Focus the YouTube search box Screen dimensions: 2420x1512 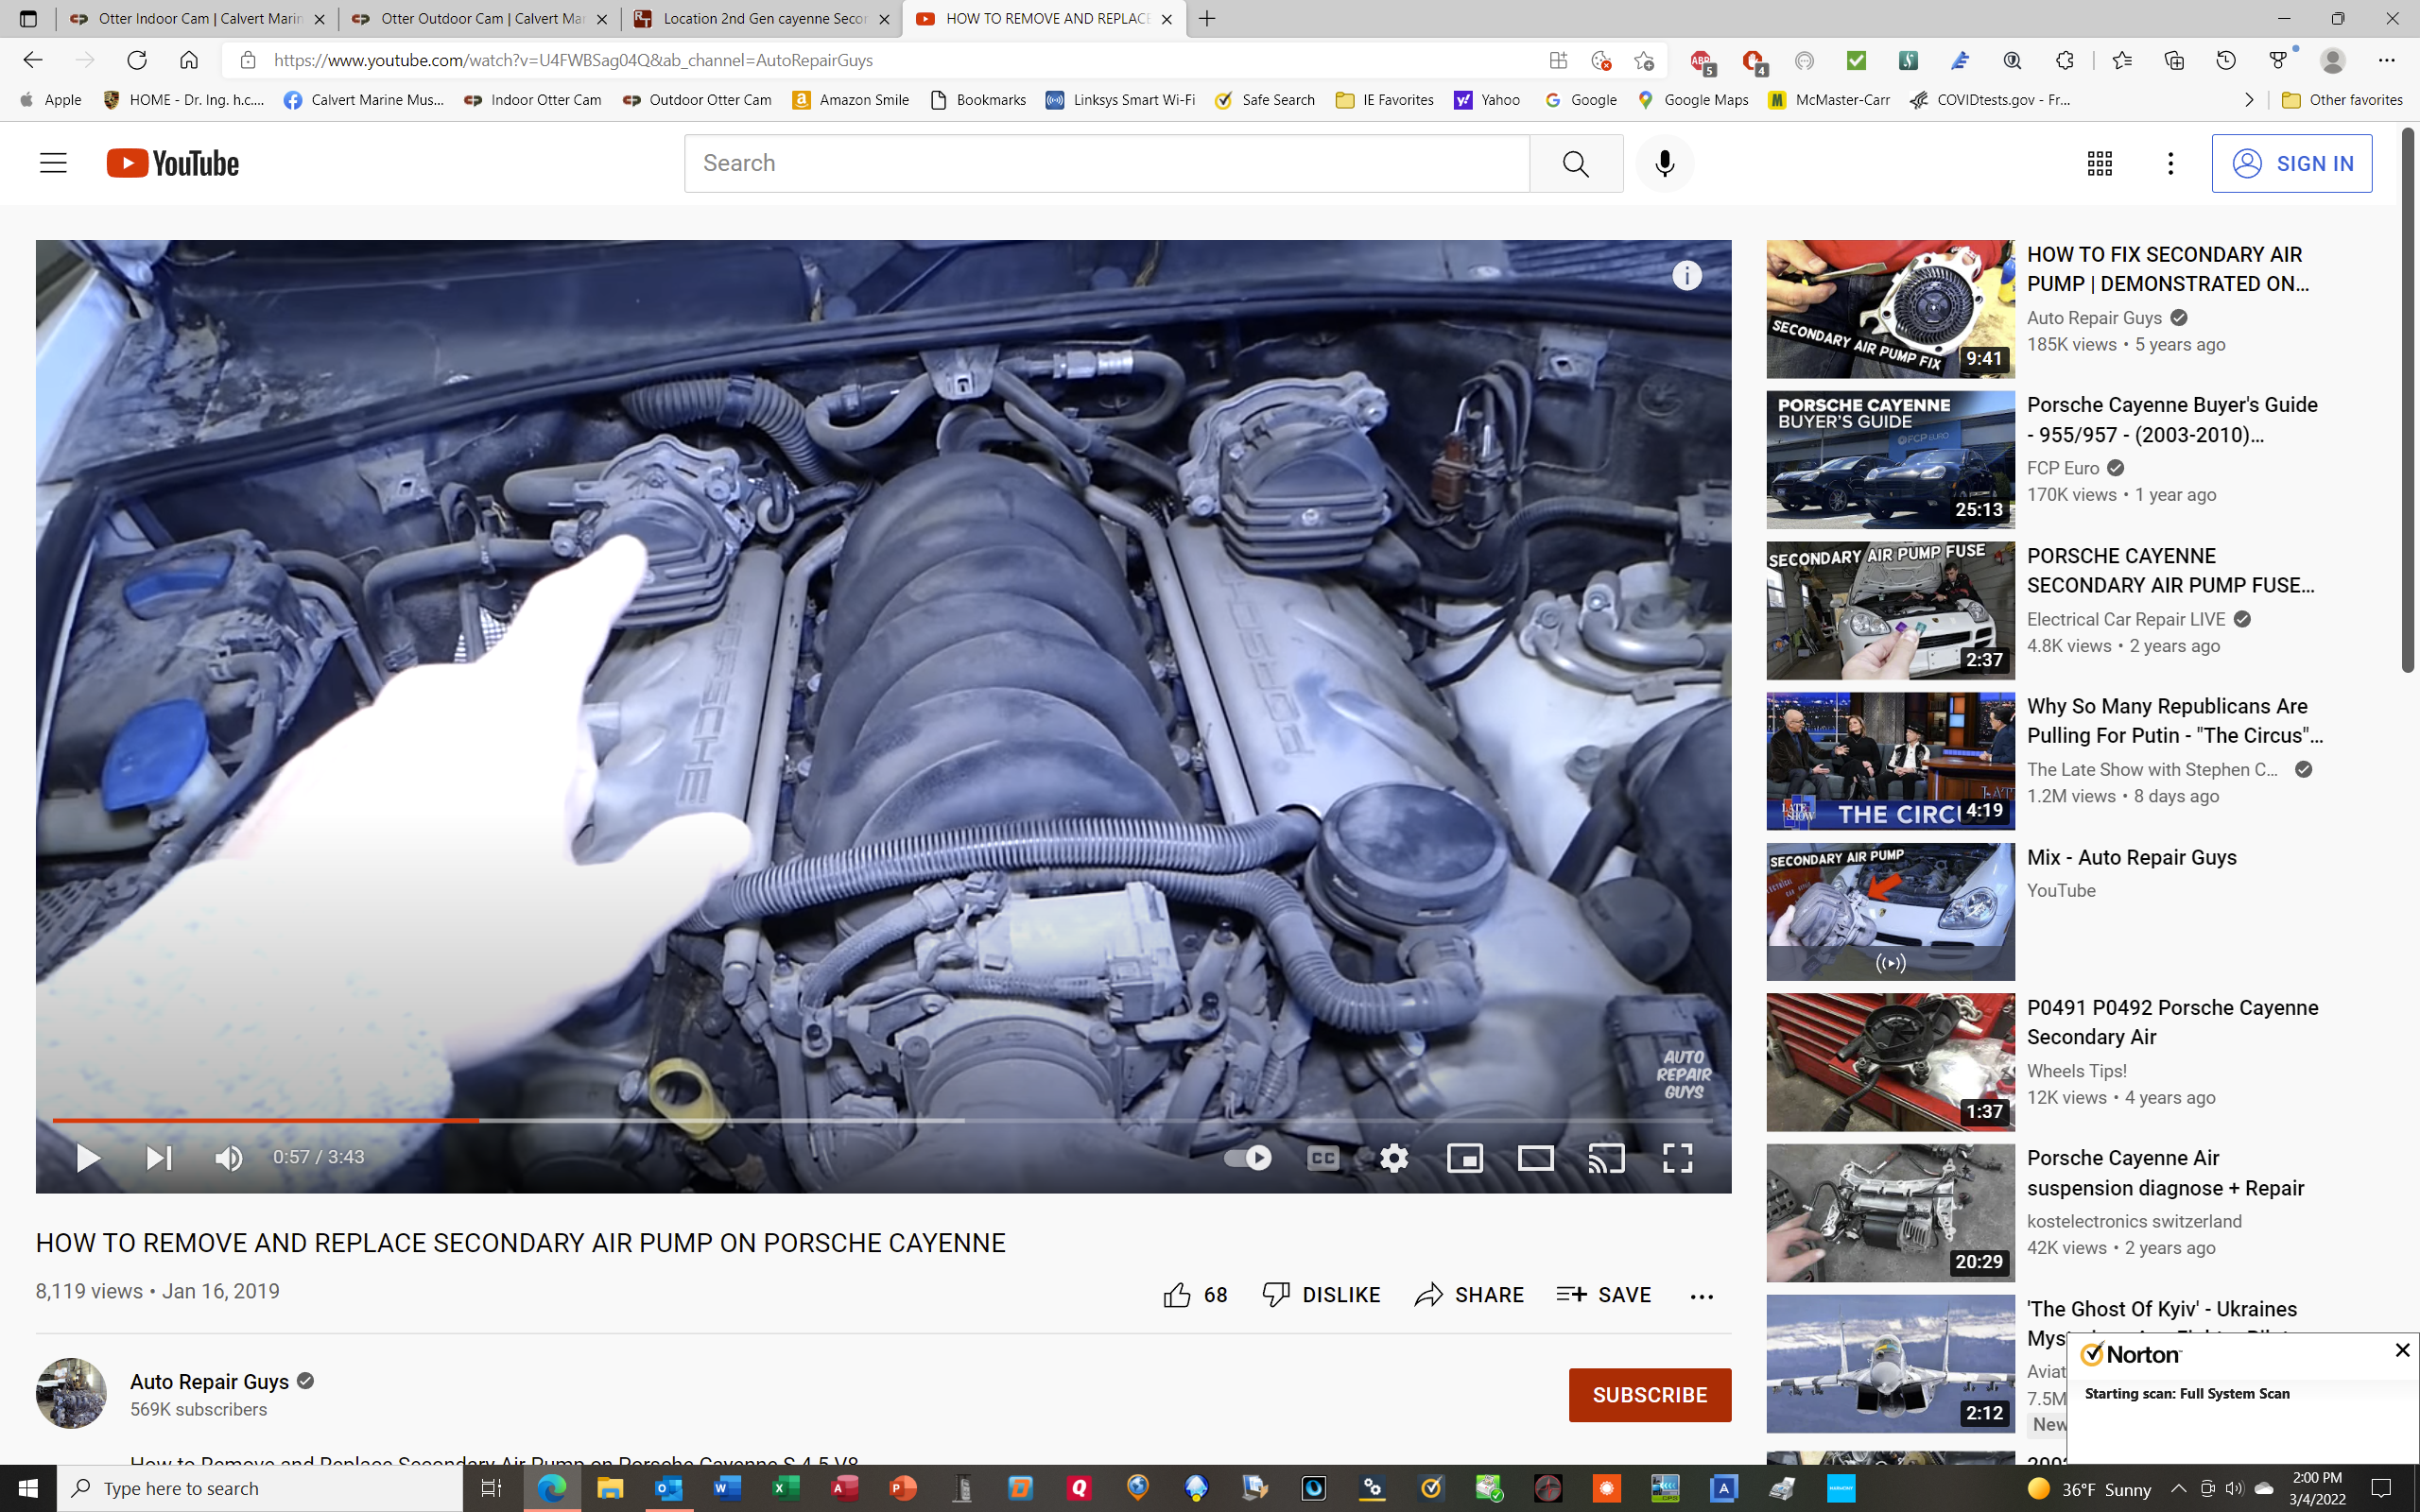coord(1106,163)
